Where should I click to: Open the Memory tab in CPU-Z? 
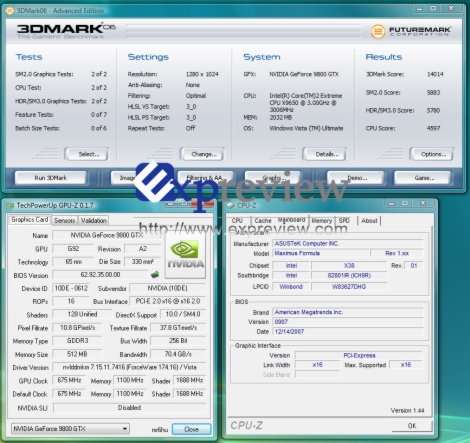point(322,221)
